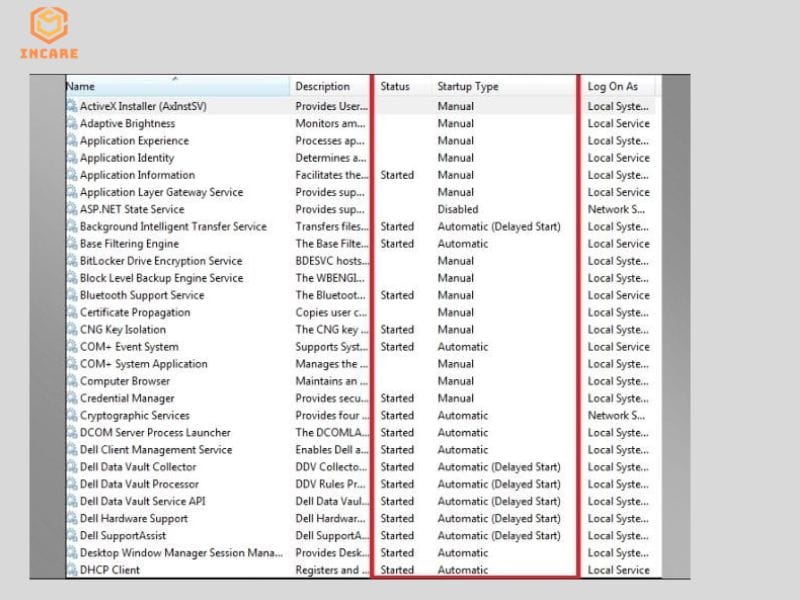
Task: Sort services by the Name column header
Action: (178, 86)
